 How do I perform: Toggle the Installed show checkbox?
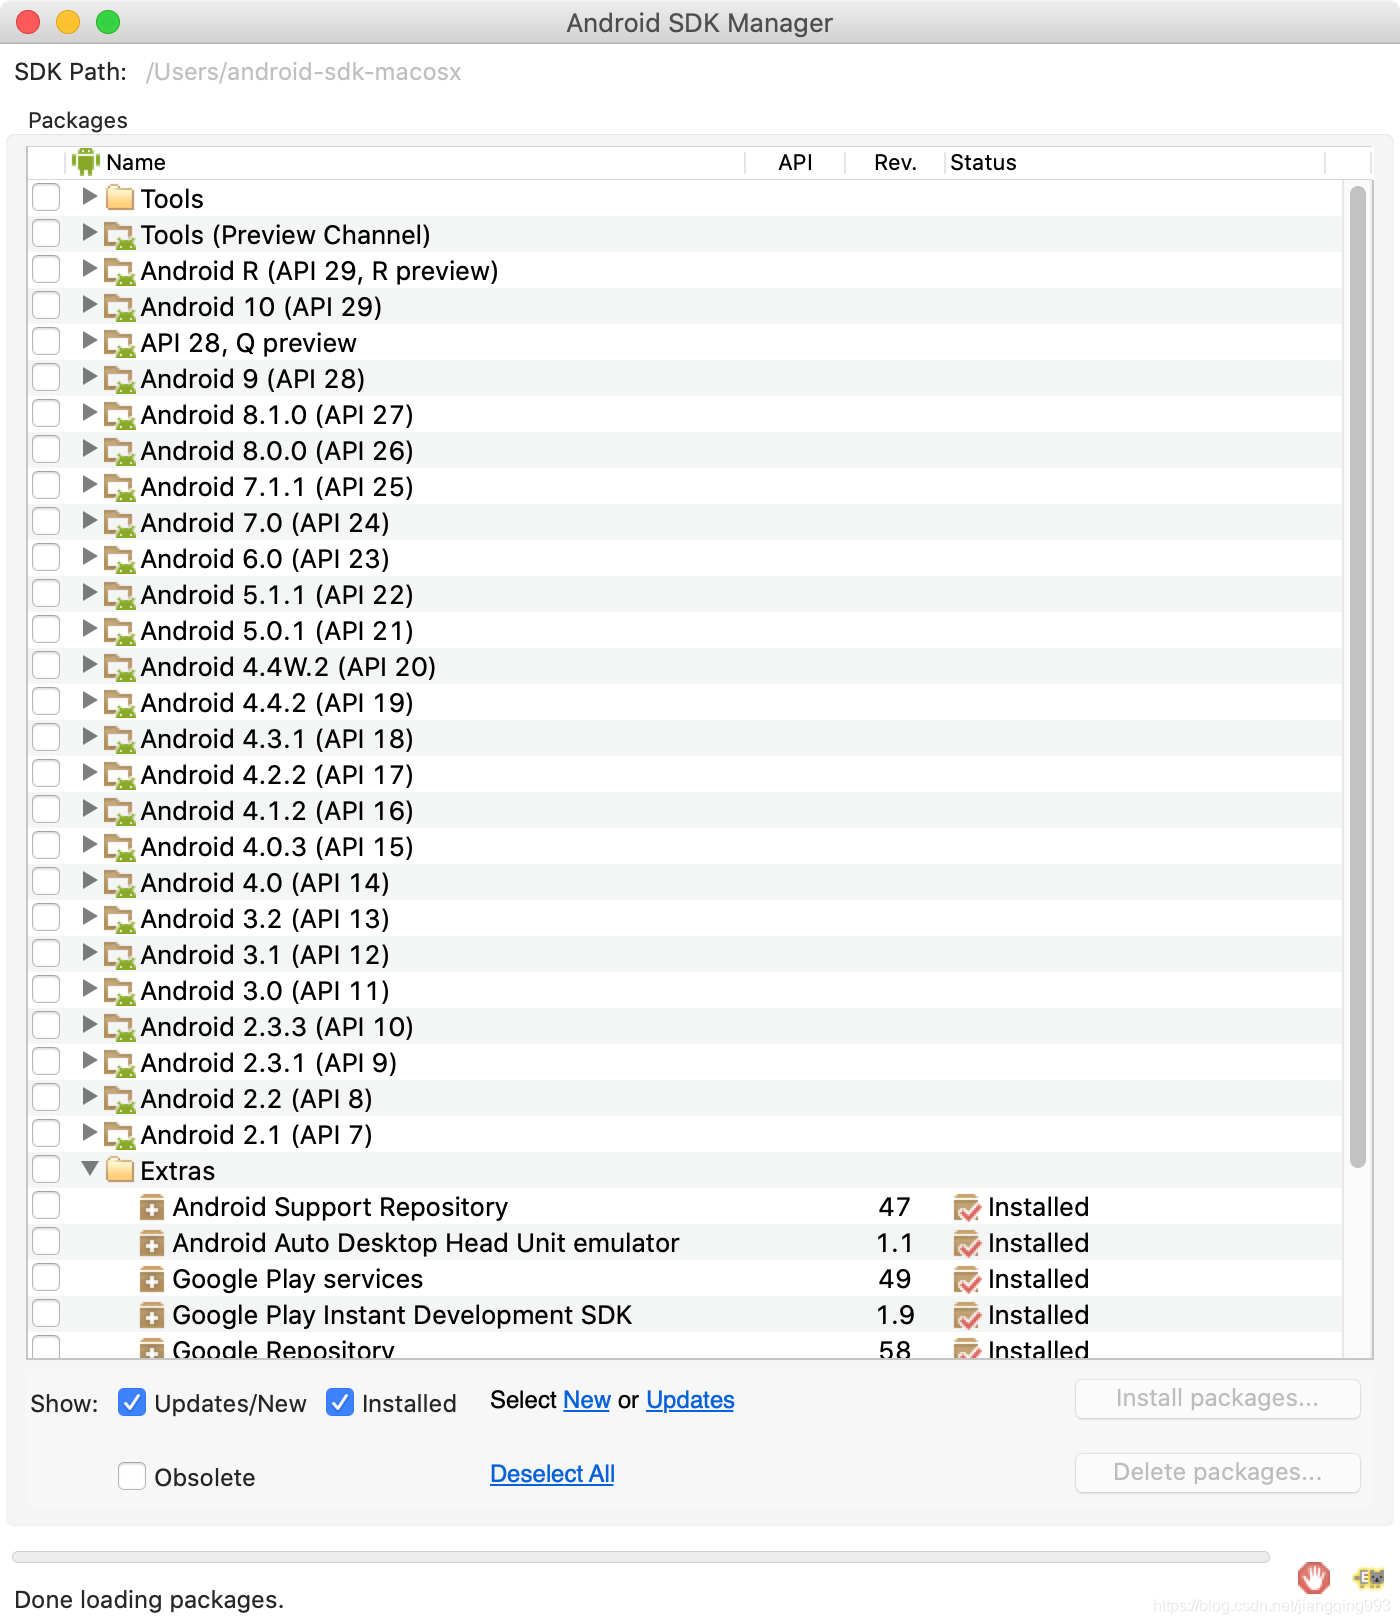pos(340,1402)
